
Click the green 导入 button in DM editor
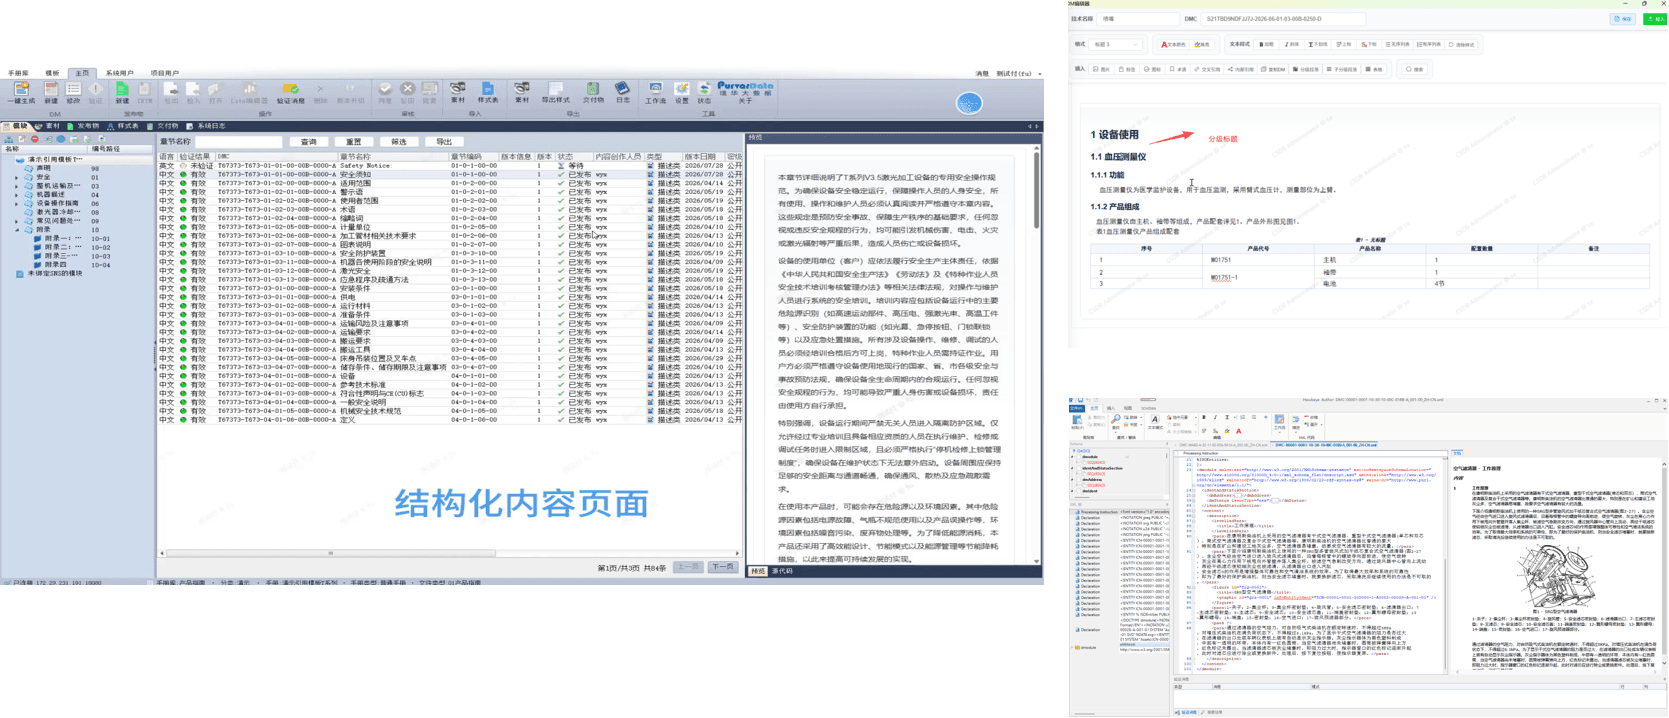click(x=1655, y=19)
